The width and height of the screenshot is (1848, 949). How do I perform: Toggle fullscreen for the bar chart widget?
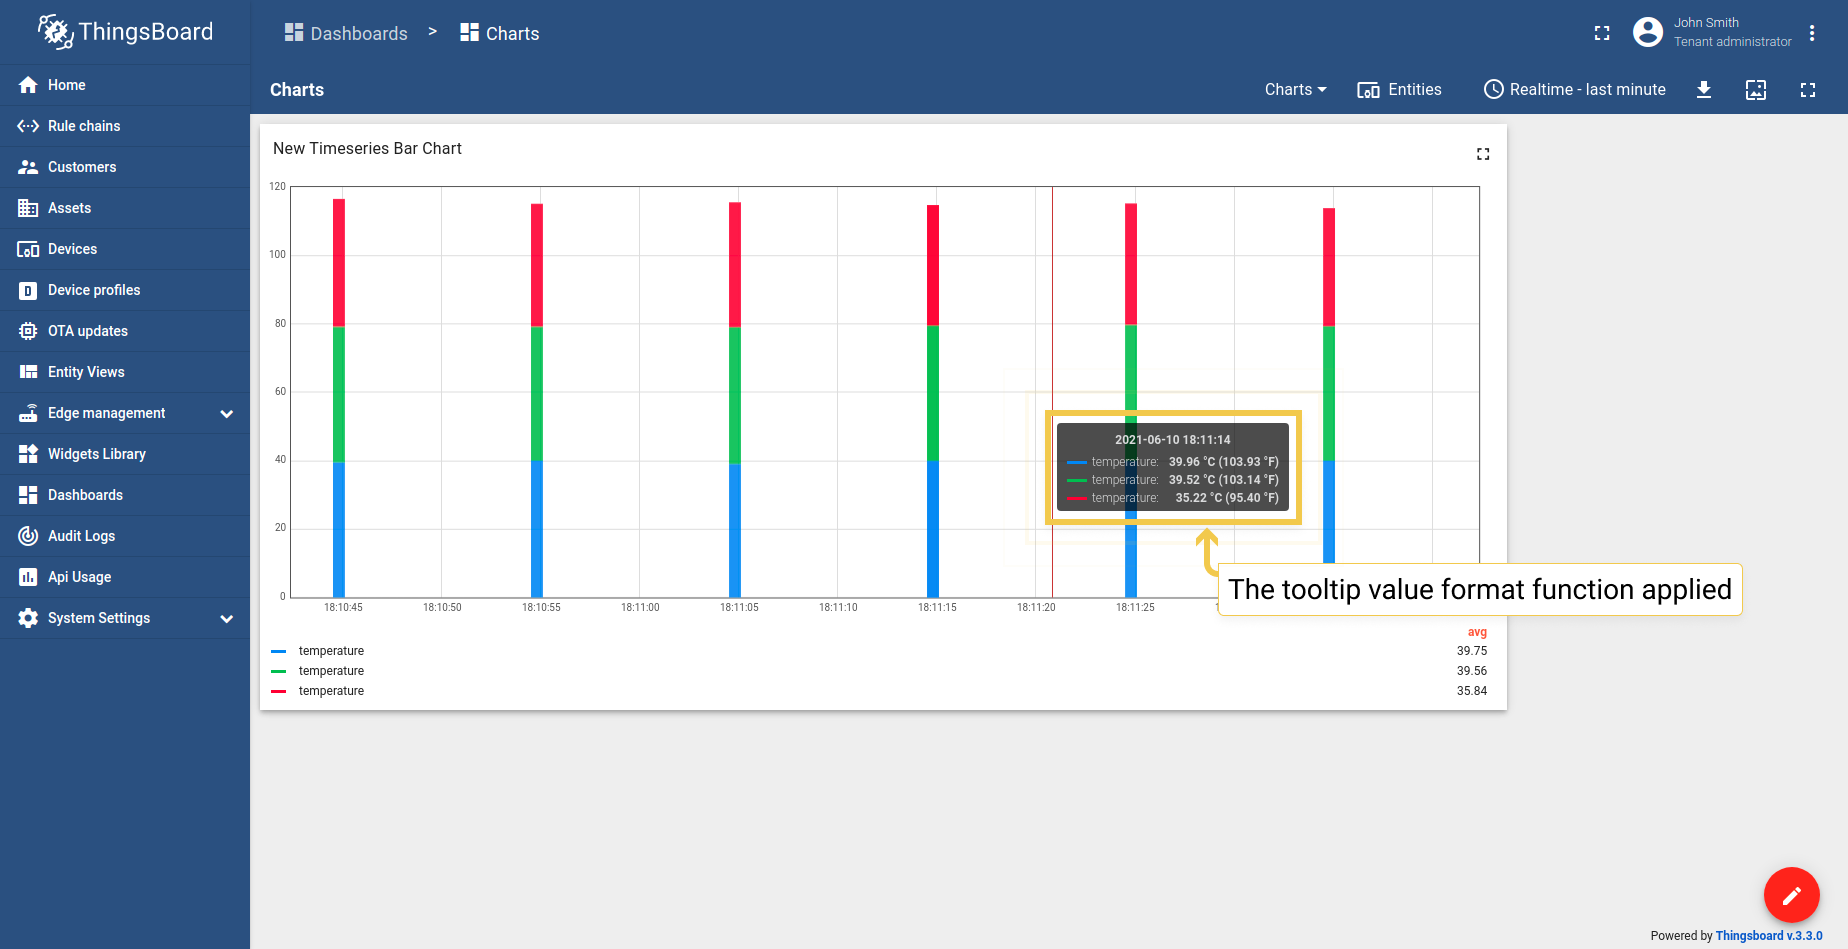[1483, 153]
